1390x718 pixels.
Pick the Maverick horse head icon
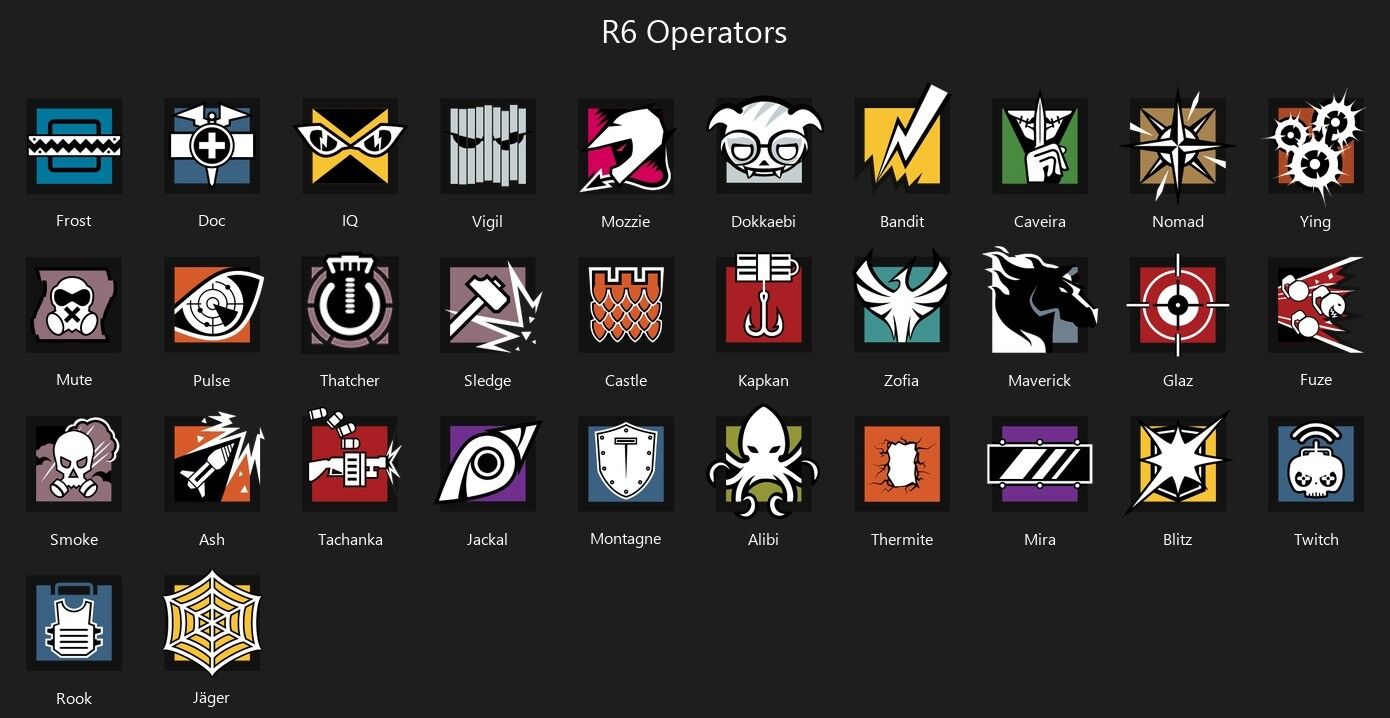[x=1040, y=301]
